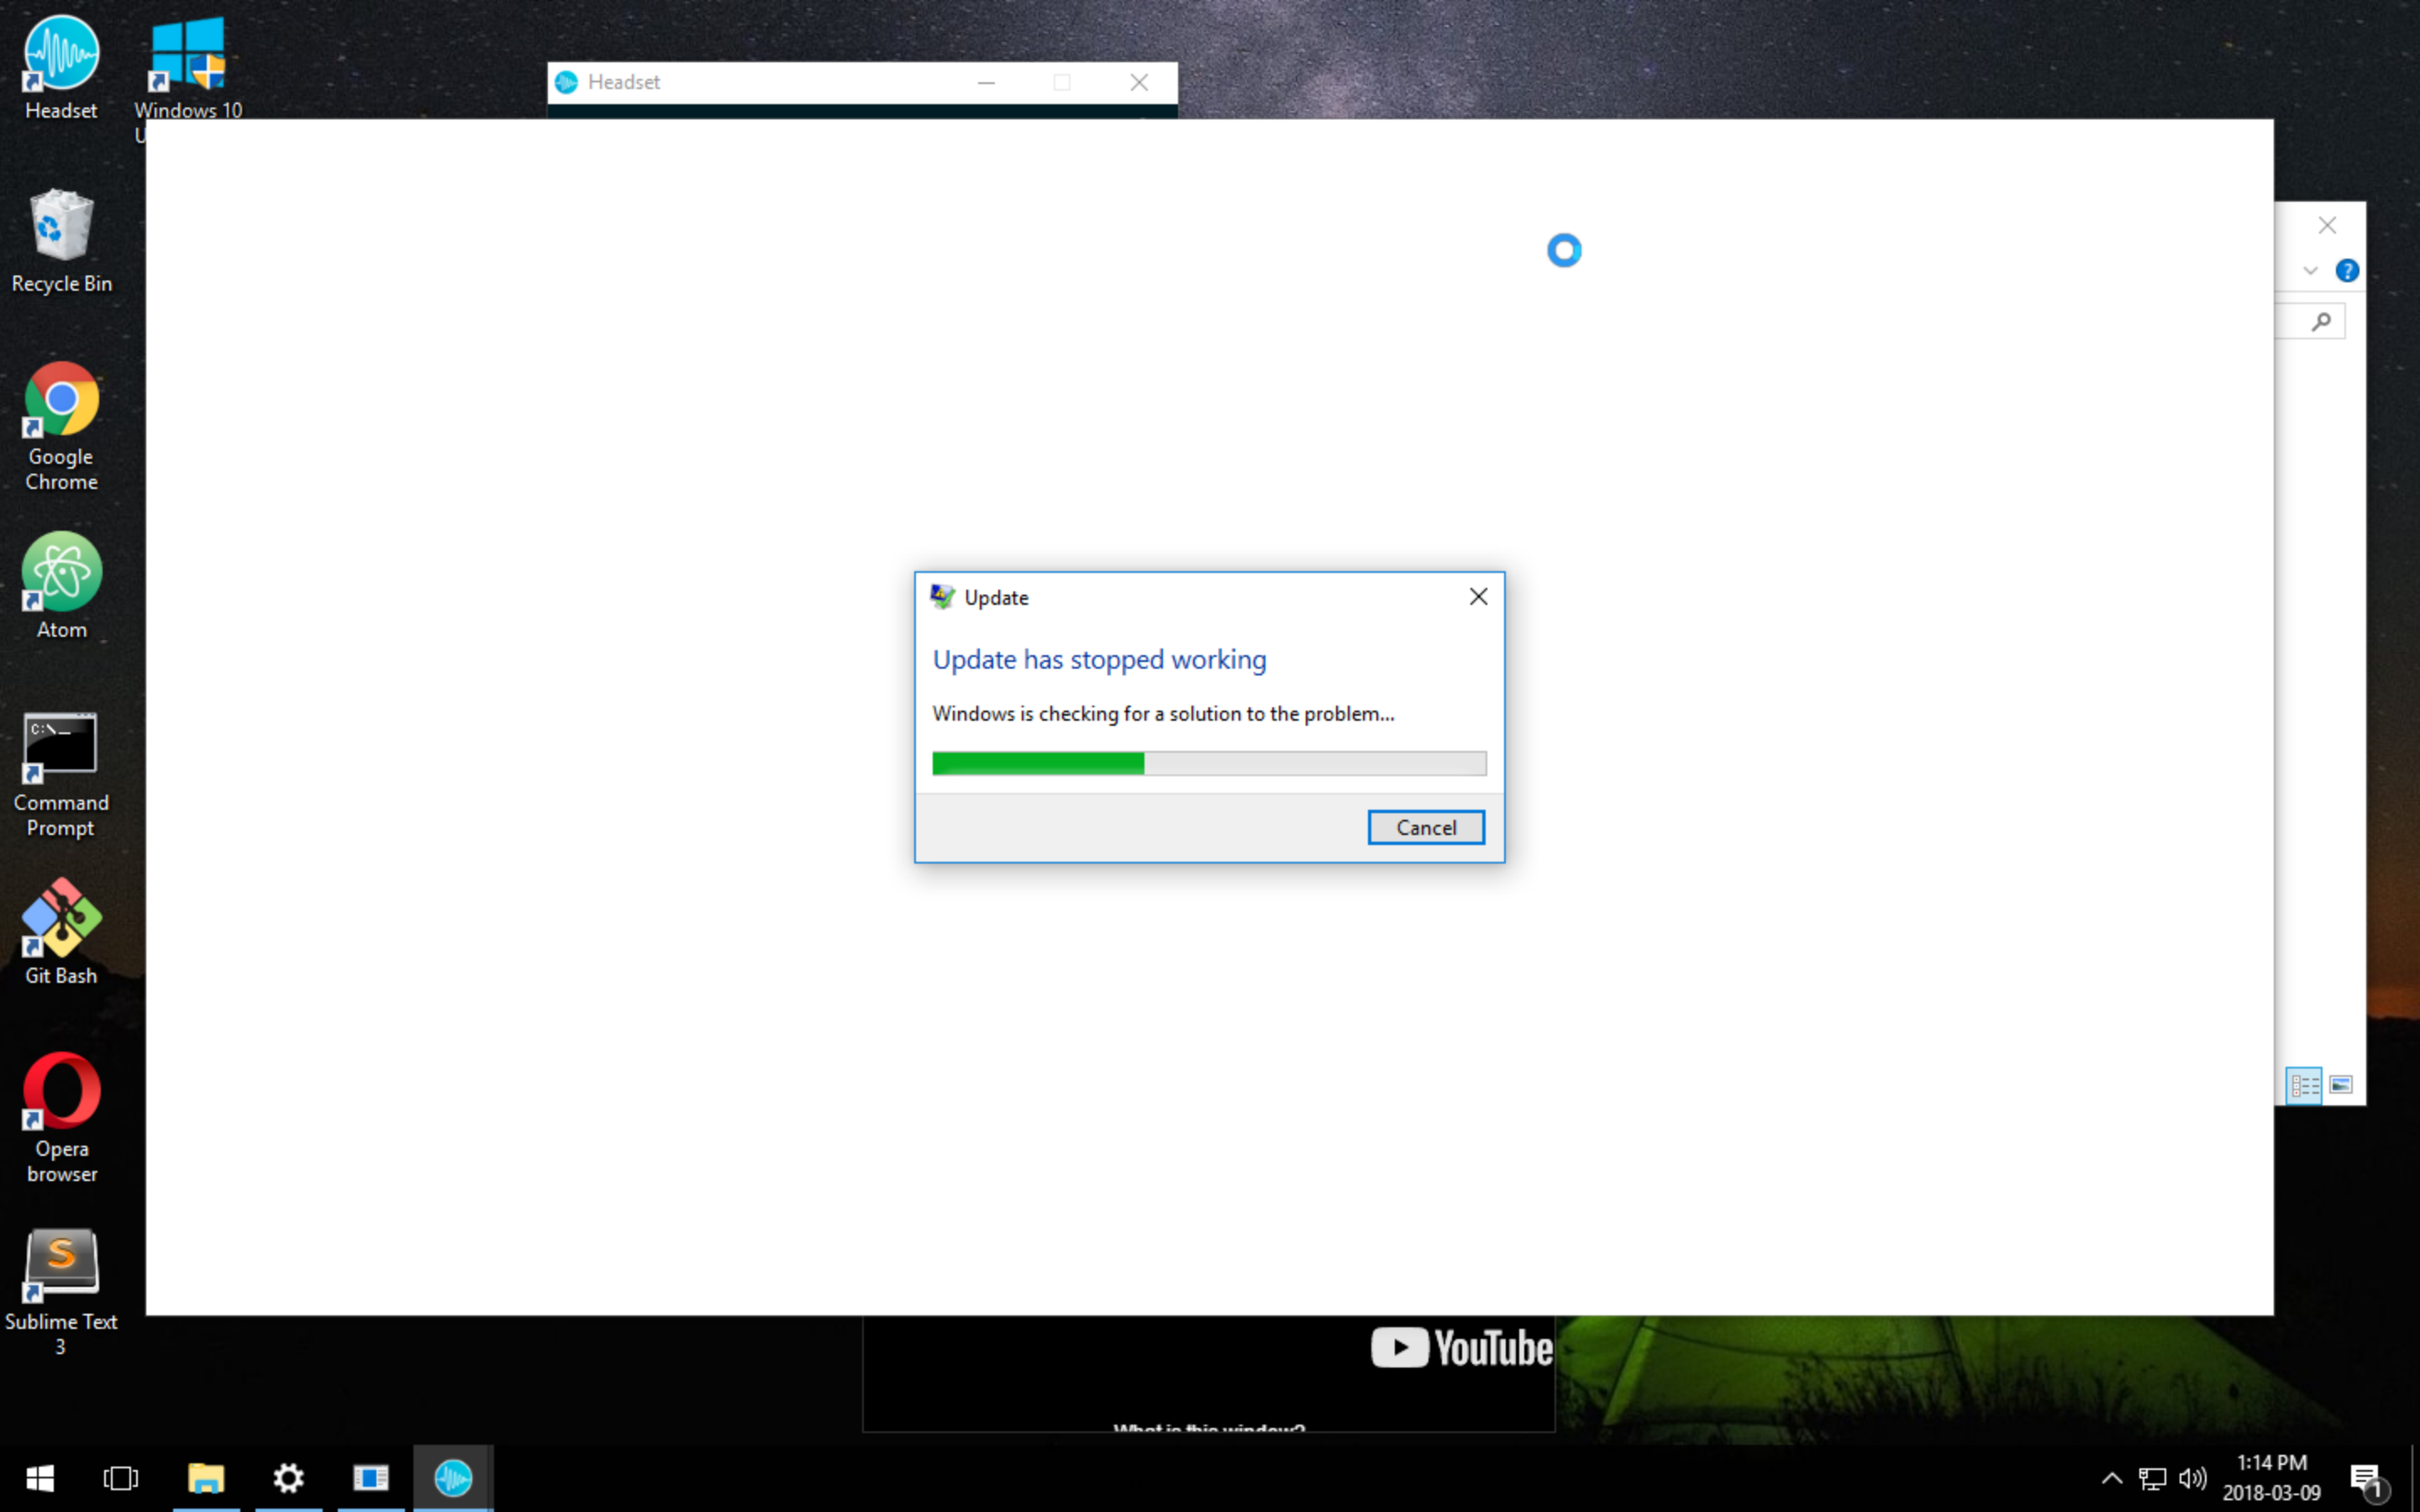Launch Git Bash from the desktop

[60, 920]
